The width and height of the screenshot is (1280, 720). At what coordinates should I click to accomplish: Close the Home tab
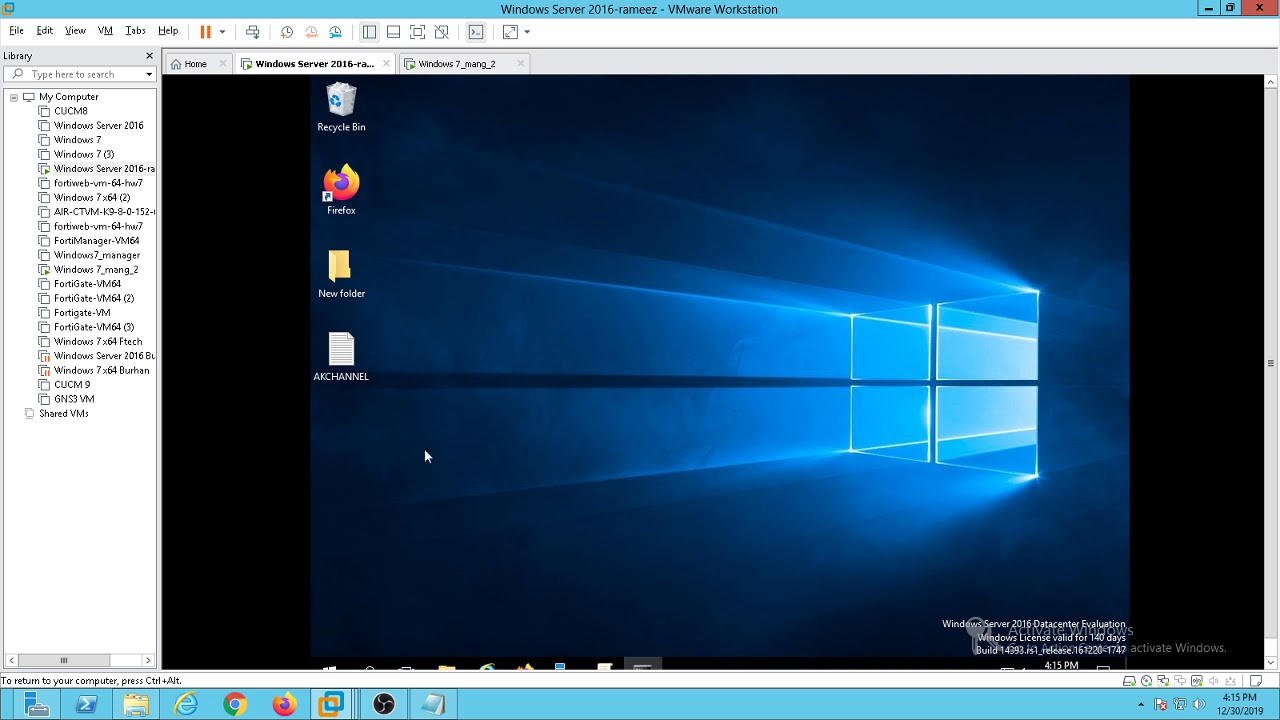coord(223,64)
